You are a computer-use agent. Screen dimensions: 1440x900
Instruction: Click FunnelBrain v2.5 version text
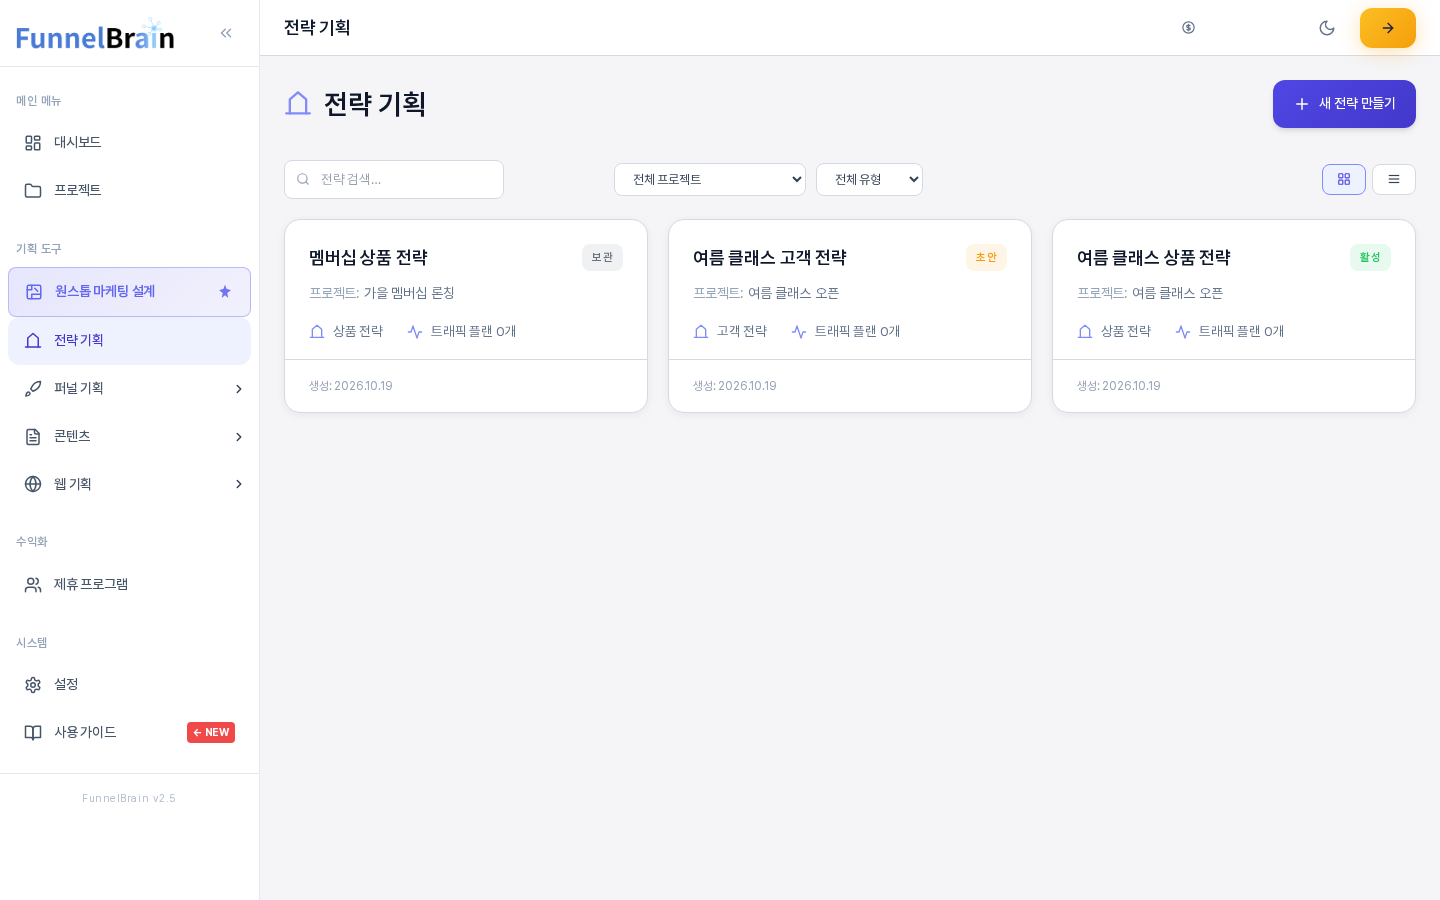129,798
